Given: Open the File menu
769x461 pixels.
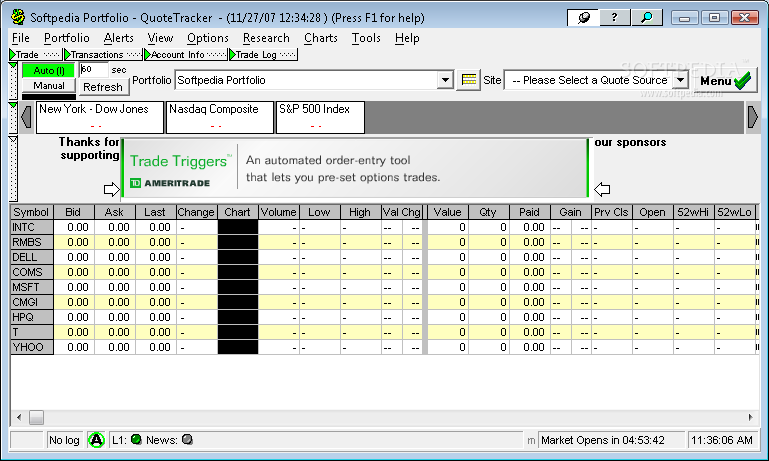Looking at the screenshot, I should point(21,38).
